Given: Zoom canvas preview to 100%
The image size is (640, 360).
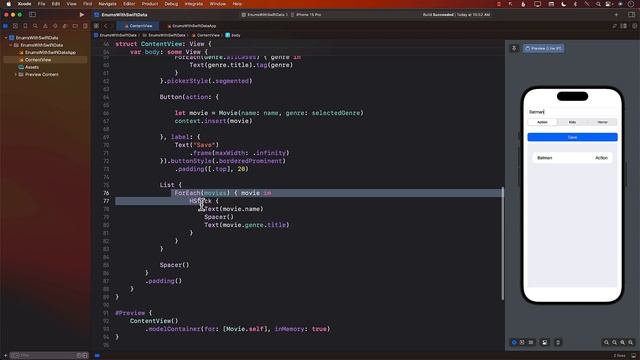Looking at the screenshot, I should 614,342.
